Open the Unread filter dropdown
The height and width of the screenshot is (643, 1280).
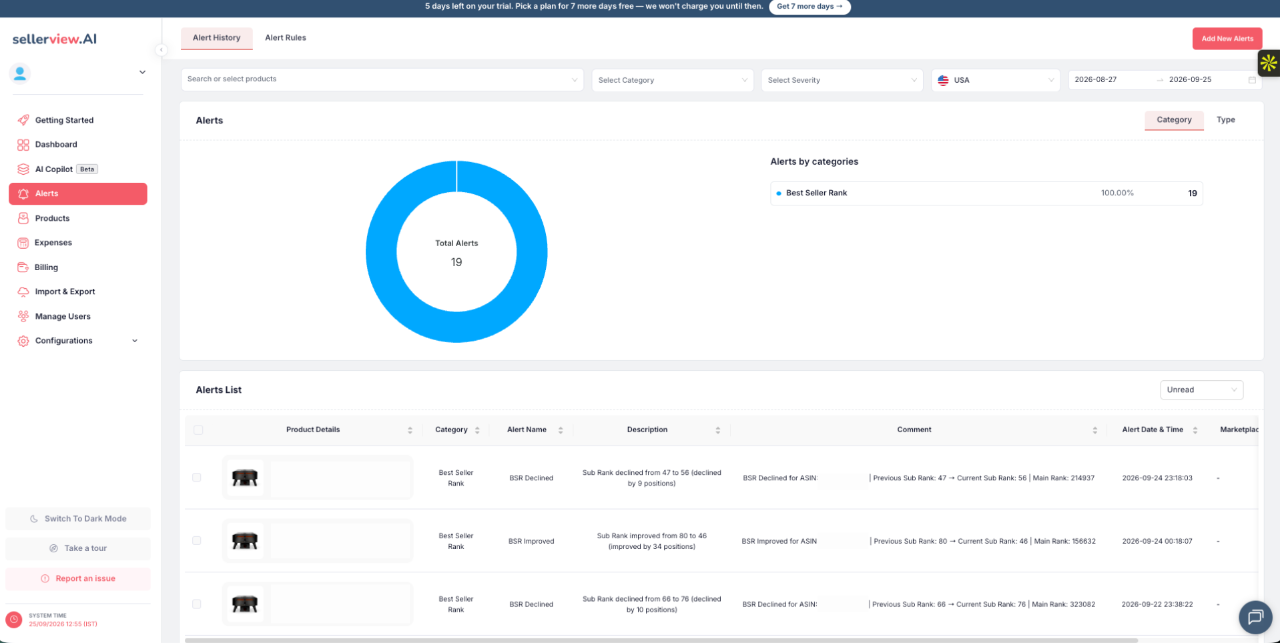pyautogui.click(x=1202, y=390)
